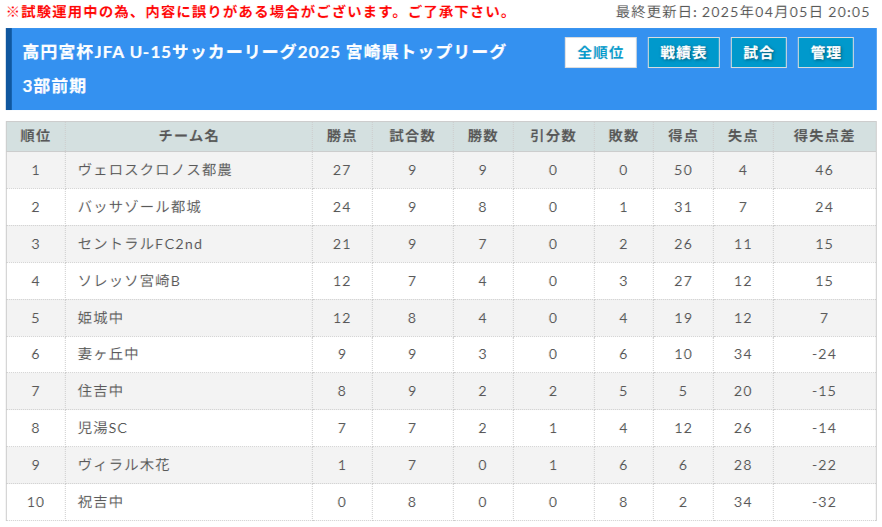
Task: Click the 得失点差 column header
Action: pyautogui.click(x=823, y=136)
